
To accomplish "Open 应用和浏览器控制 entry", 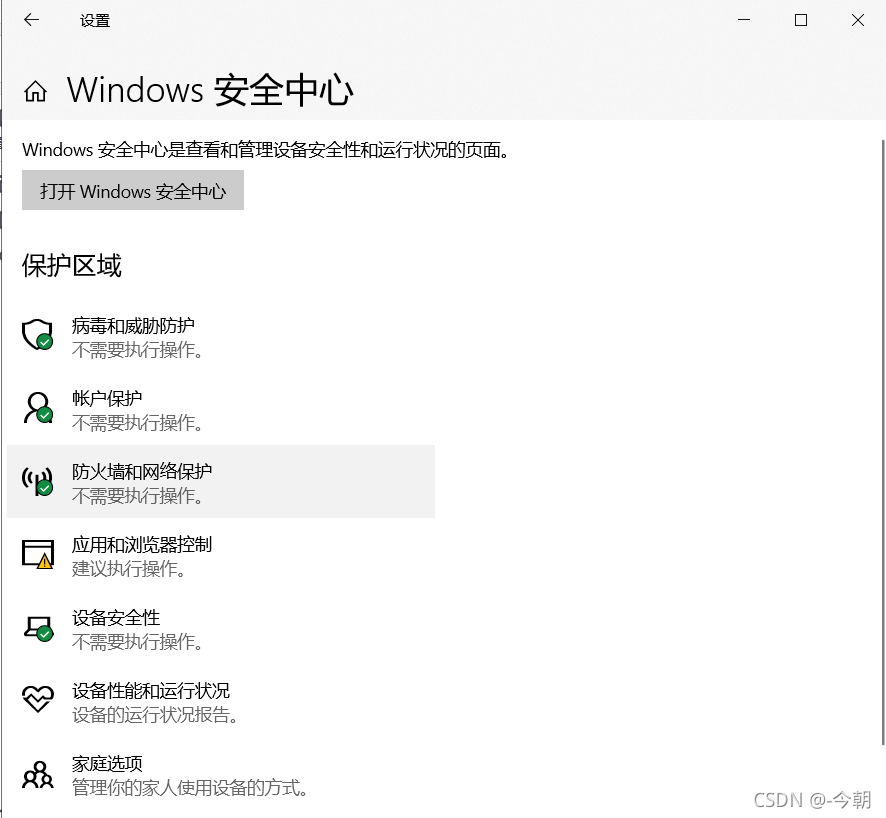I will click(x=221, y=556).
